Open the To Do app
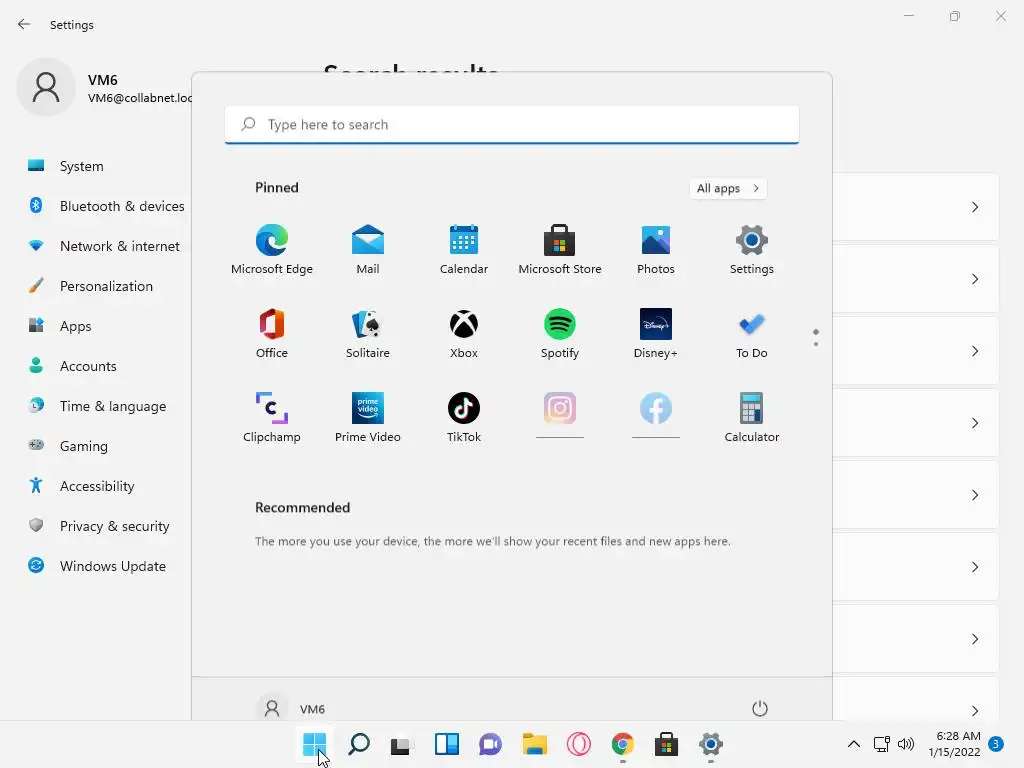 752,334
